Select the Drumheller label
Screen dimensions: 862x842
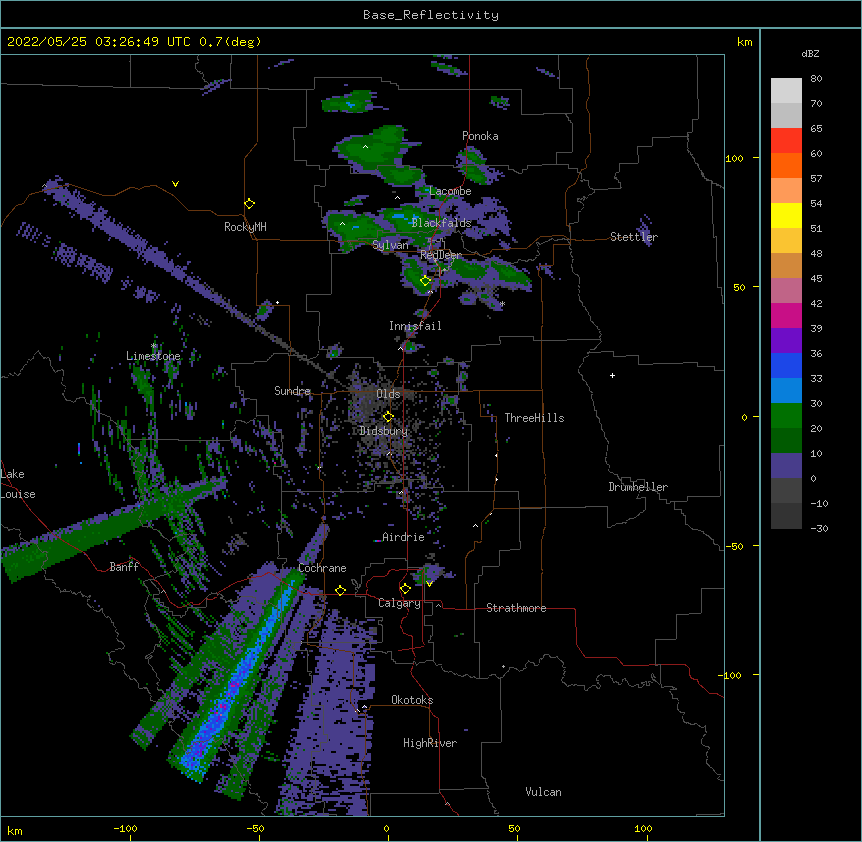coord(638,487)
